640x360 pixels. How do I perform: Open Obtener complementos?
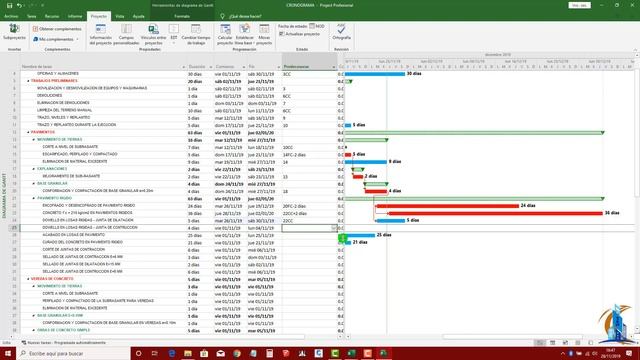pyautogui.click(x=57, y=29)
